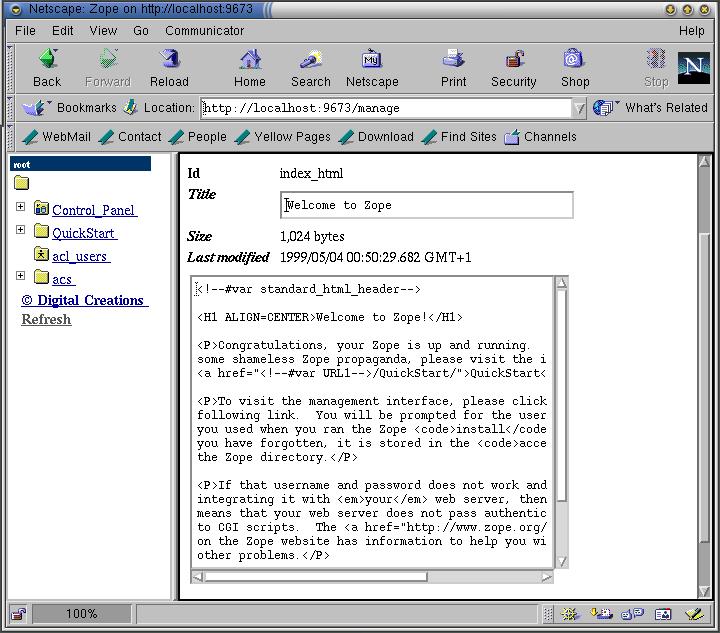
Task: Open the My Netscape toolbar icon
Action: tap(371, 59)
